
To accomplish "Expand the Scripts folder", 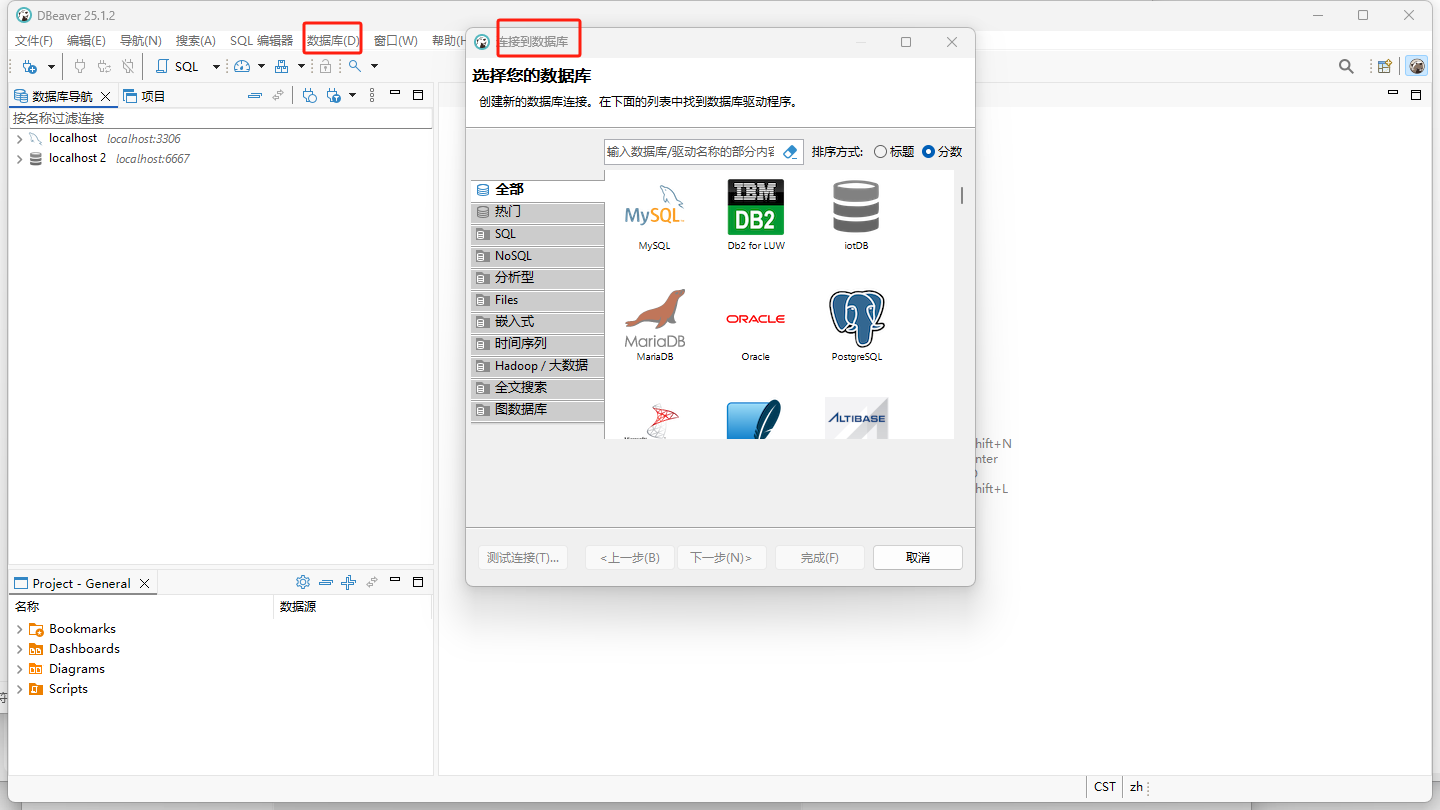I will [20, 689].
